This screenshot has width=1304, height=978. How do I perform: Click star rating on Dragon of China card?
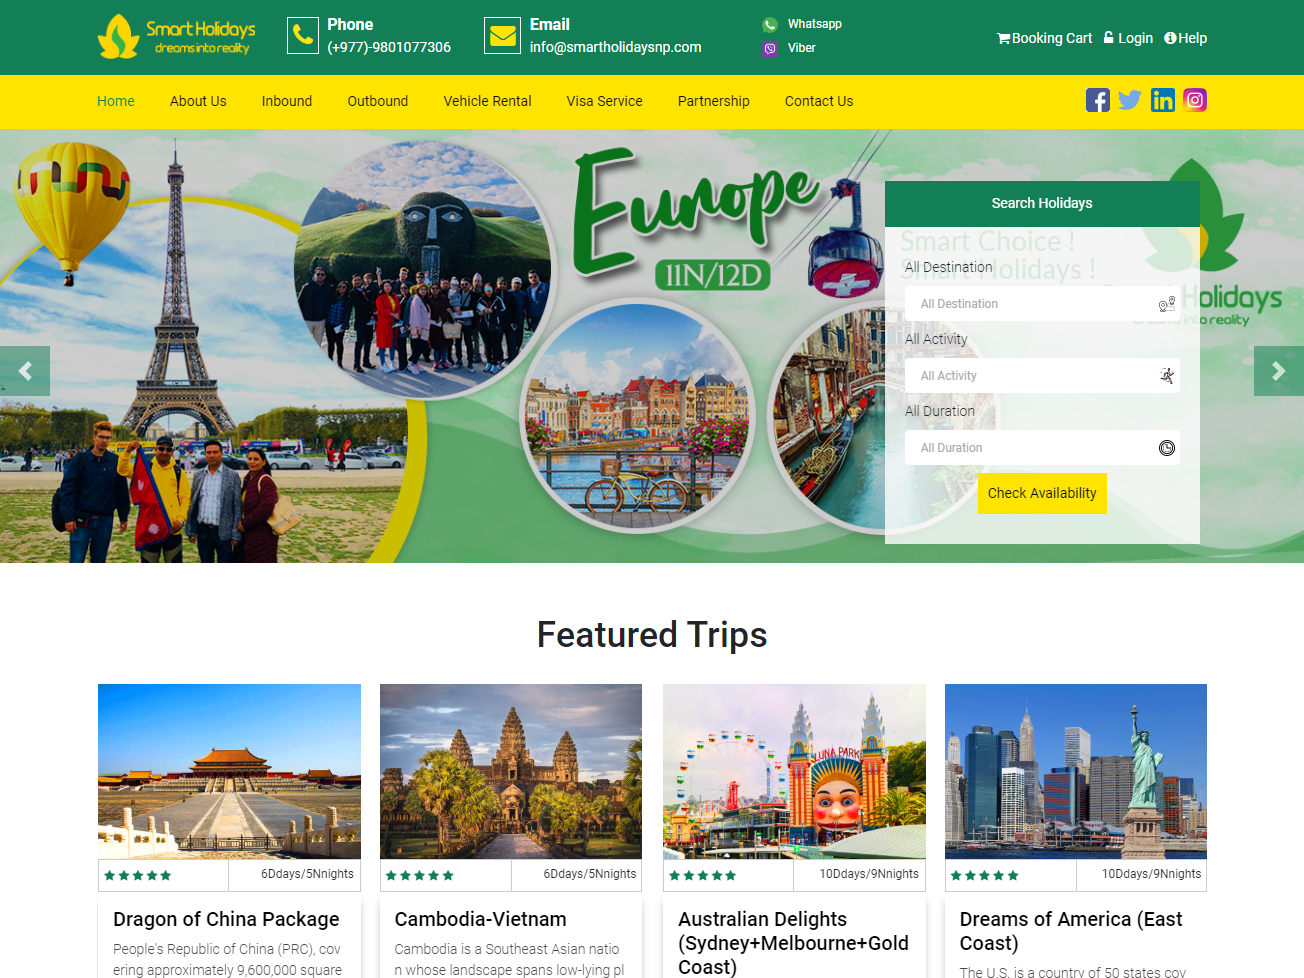click(138, 875)
